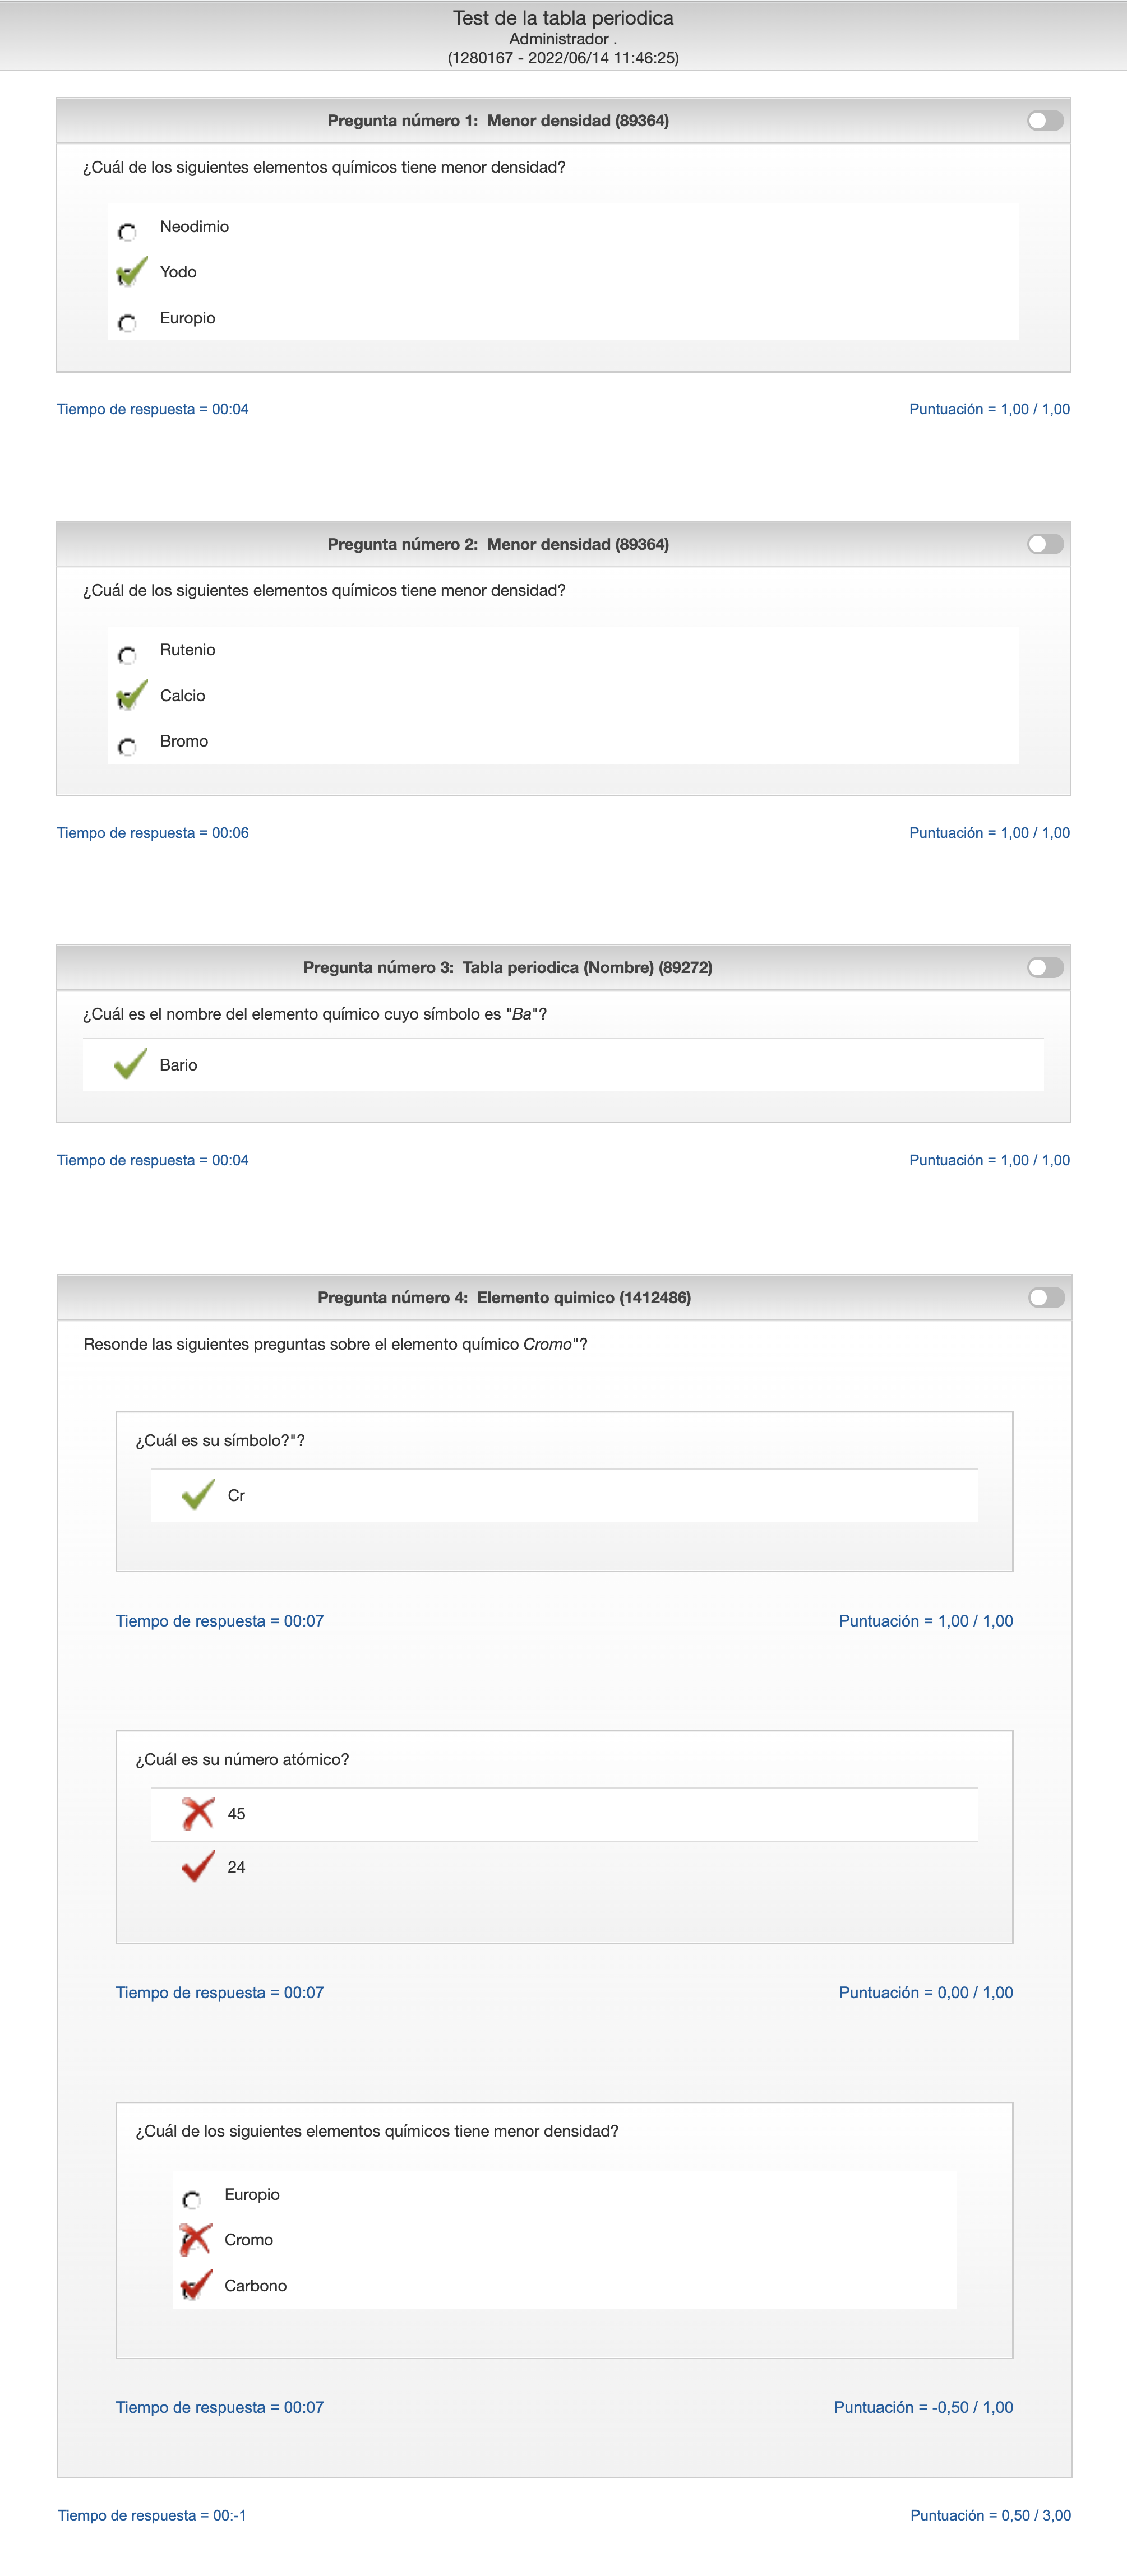Screen dimensions: 1127x2576
Task: Click the Puntuación = -0,50 / 1,00 text
Action: pos(923,2407)
